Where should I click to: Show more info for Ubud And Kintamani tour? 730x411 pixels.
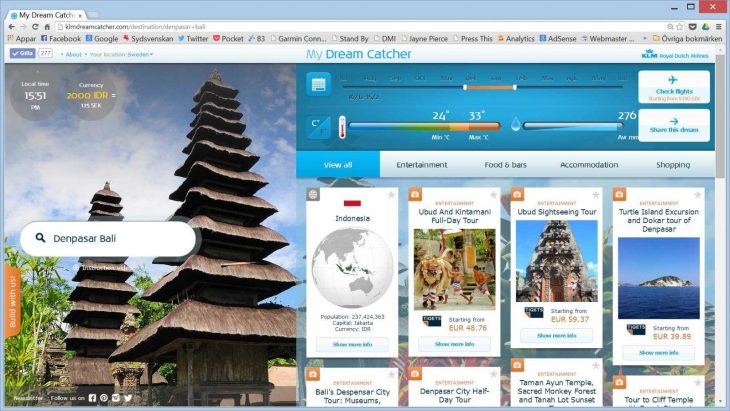454,344
